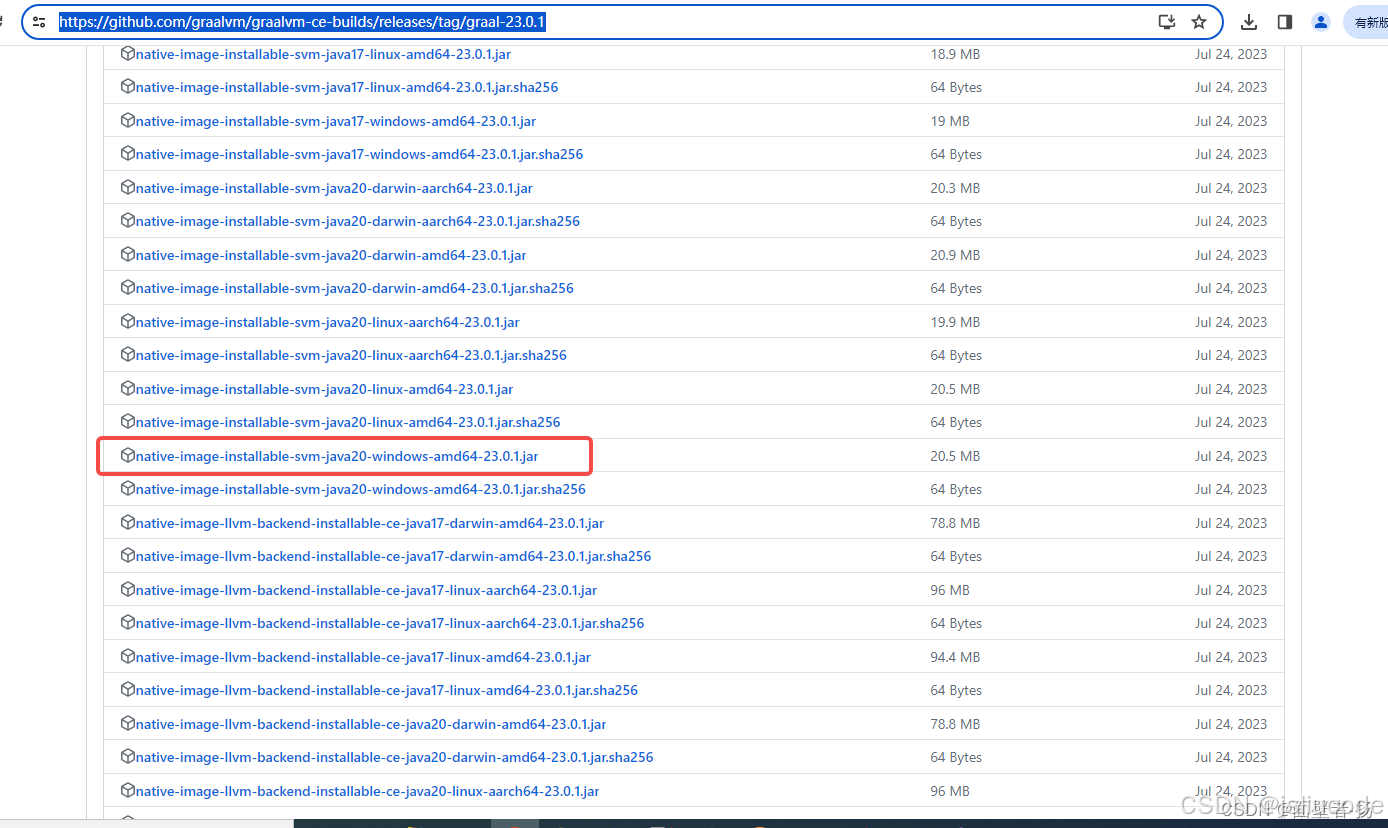Image resolution: width=1388 pixels, height=828 pixels.
Task: Open svm-java20-darwin-aarch64-23.0.1.jar link
Action: coord(334,188)
